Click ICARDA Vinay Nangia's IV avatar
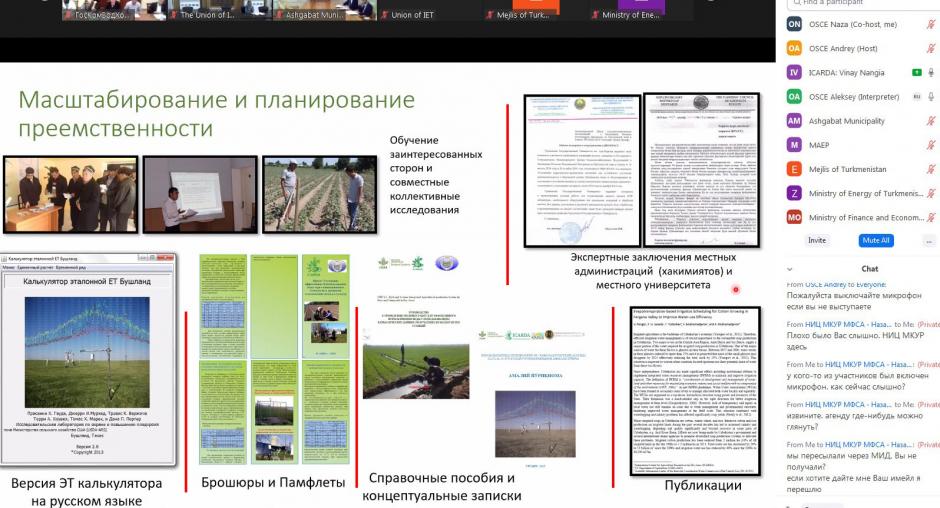The height and width of the screenshot is (508, 940). [x=794, y=73]
